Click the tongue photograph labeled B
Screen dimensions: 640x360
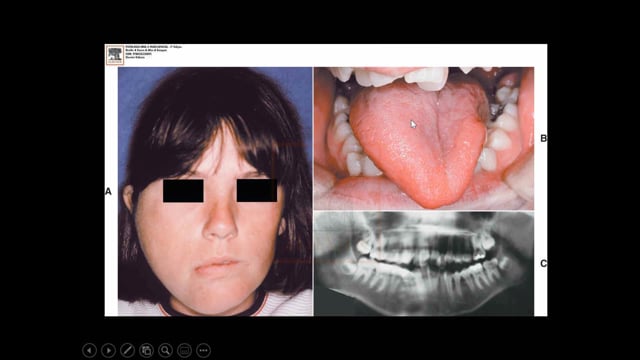[x=424, y=138]
